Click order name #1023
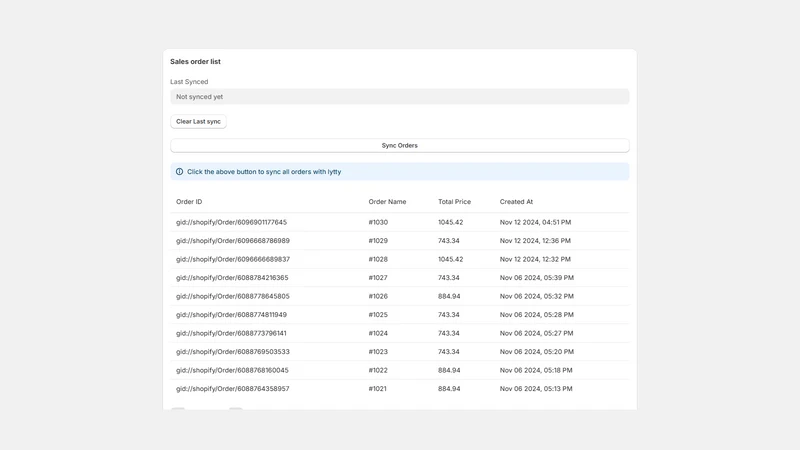The height and width of the screenshot is (450, 800). (x=378, y=352)
